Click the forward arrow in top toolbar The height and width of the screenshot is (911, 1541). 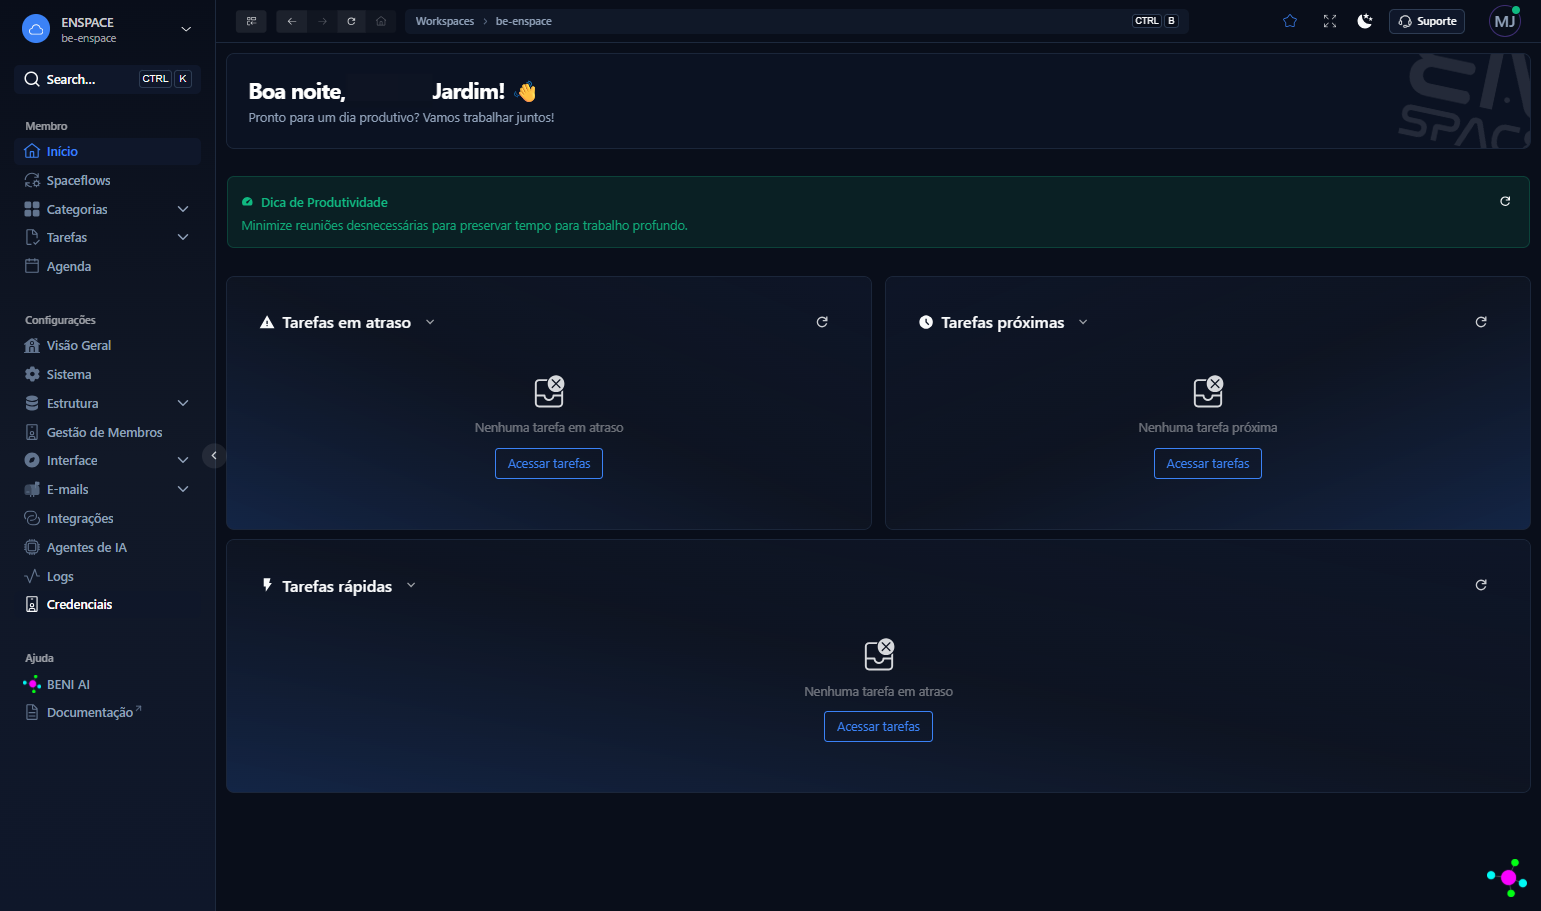pos(322,21)
